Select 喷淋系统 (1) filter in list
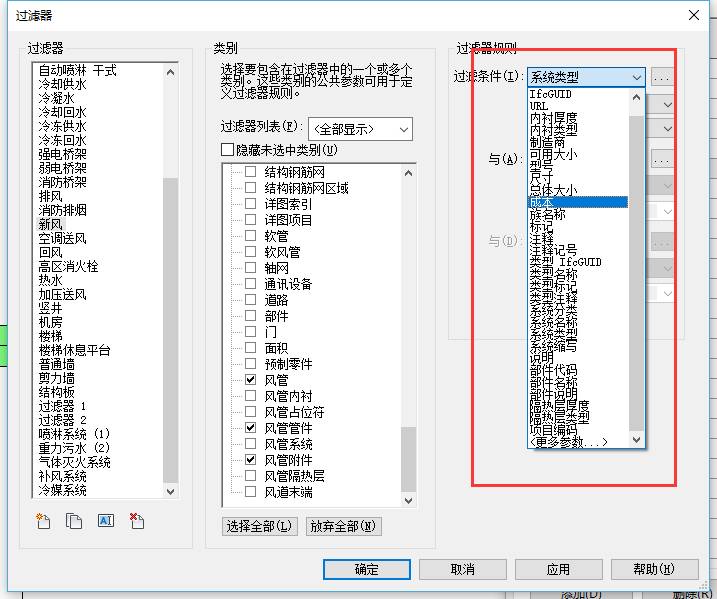Image resolution: width=717 pixels, height=599 pixels. pyautogui.click(x=74, y=435)
